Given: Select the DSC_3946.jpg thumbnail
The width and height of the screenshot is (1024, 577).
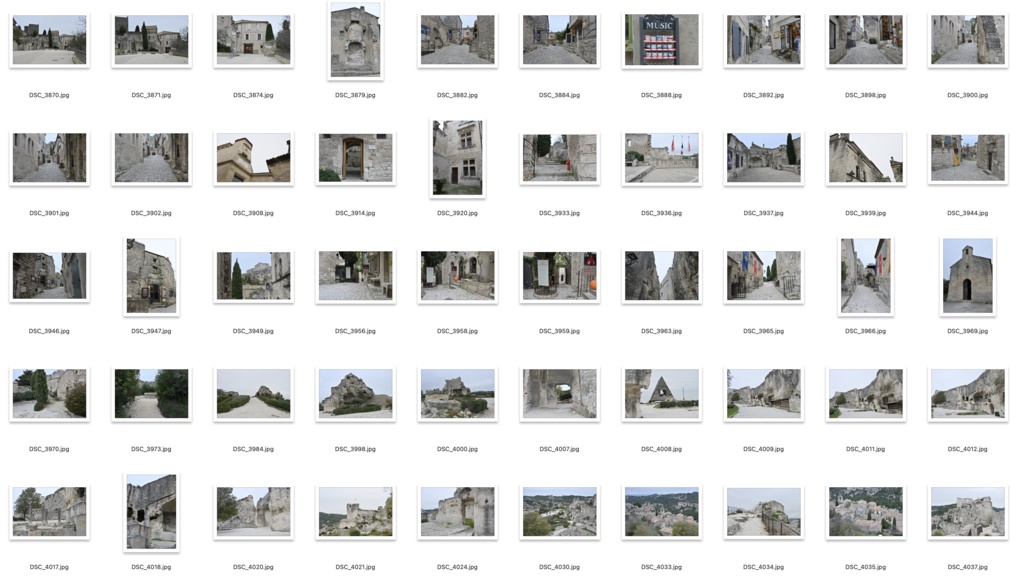Looking at the screenshot, I should 50,275.
